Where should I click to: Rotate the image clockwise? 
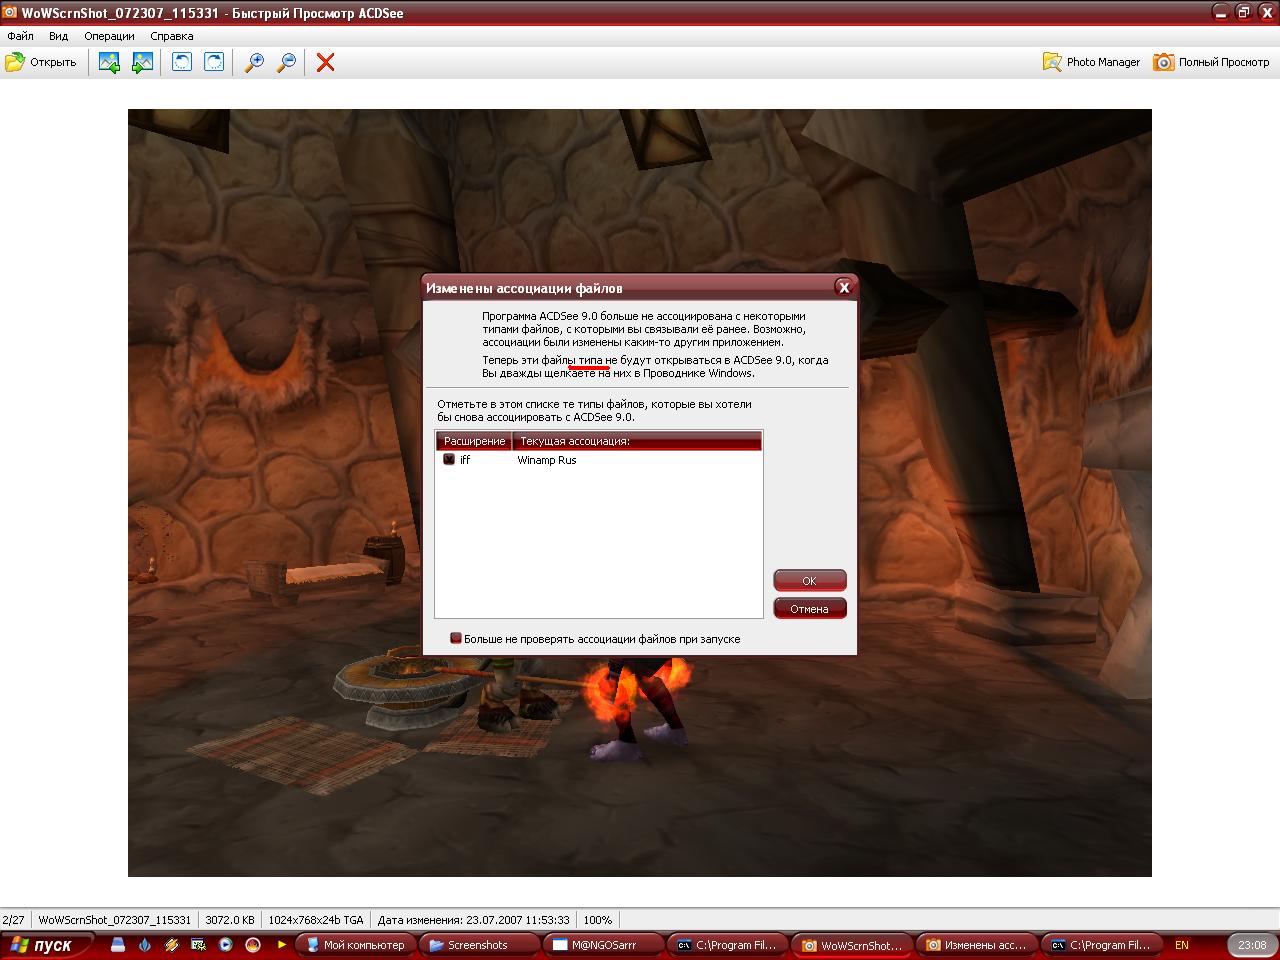(214, 62)
